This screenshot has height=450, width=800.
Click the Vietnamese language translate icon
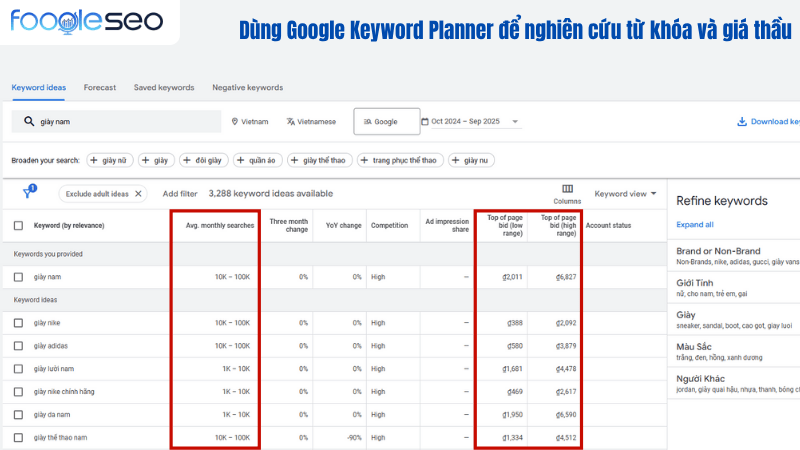291,121
